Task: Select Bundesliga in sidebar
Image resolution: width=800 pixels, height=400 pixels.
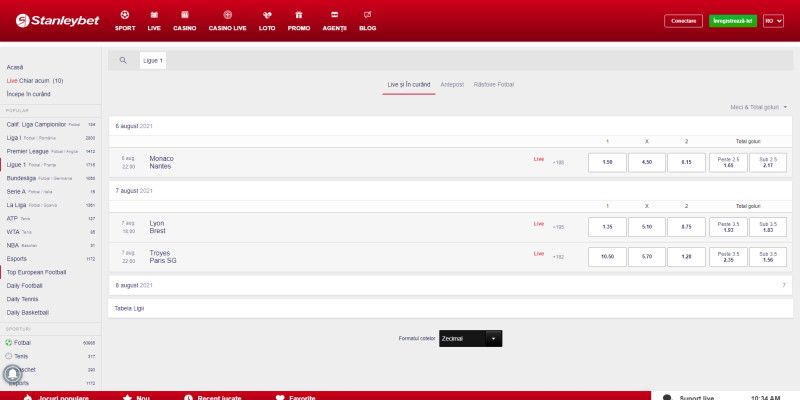Action: click(51, 178)
